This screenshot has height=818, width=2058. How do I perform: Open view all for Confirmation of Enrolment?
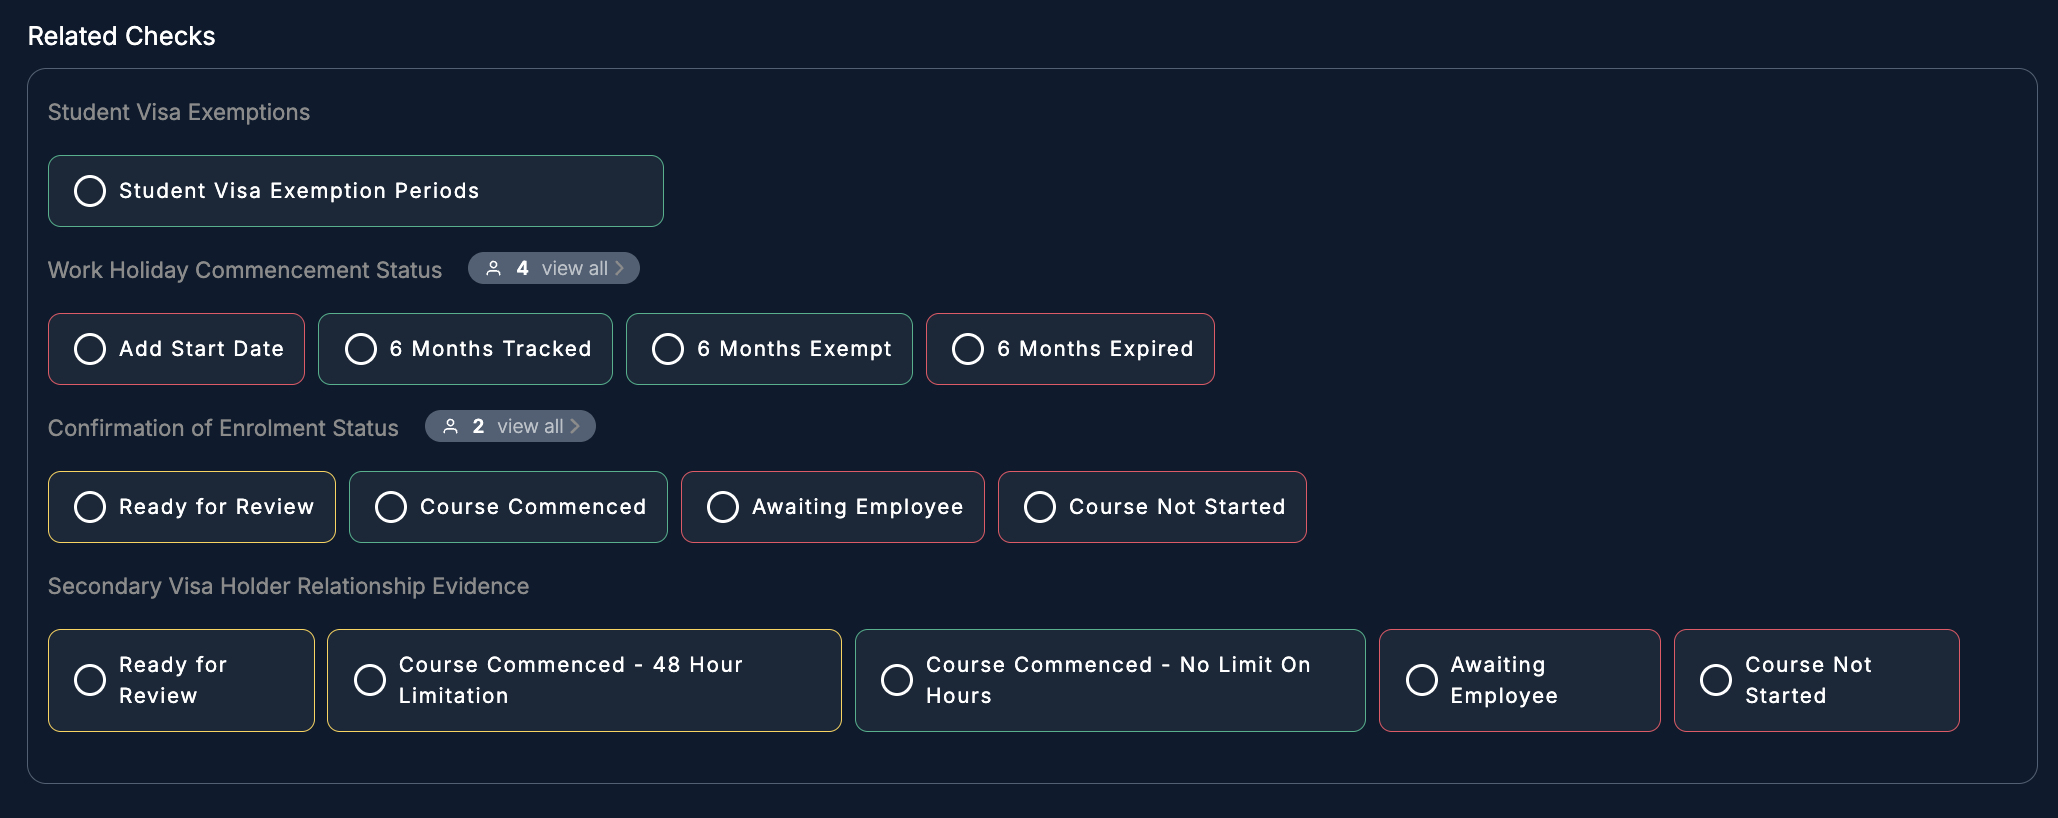tap(531, 426)
